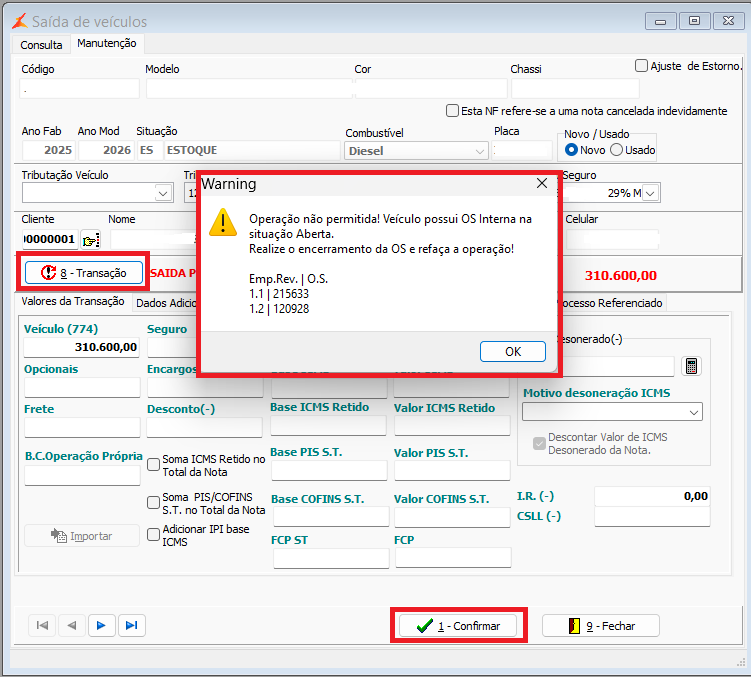Click the yellow warning triangle icon
This screenshot has width=751, height=677.
[223, 222]
